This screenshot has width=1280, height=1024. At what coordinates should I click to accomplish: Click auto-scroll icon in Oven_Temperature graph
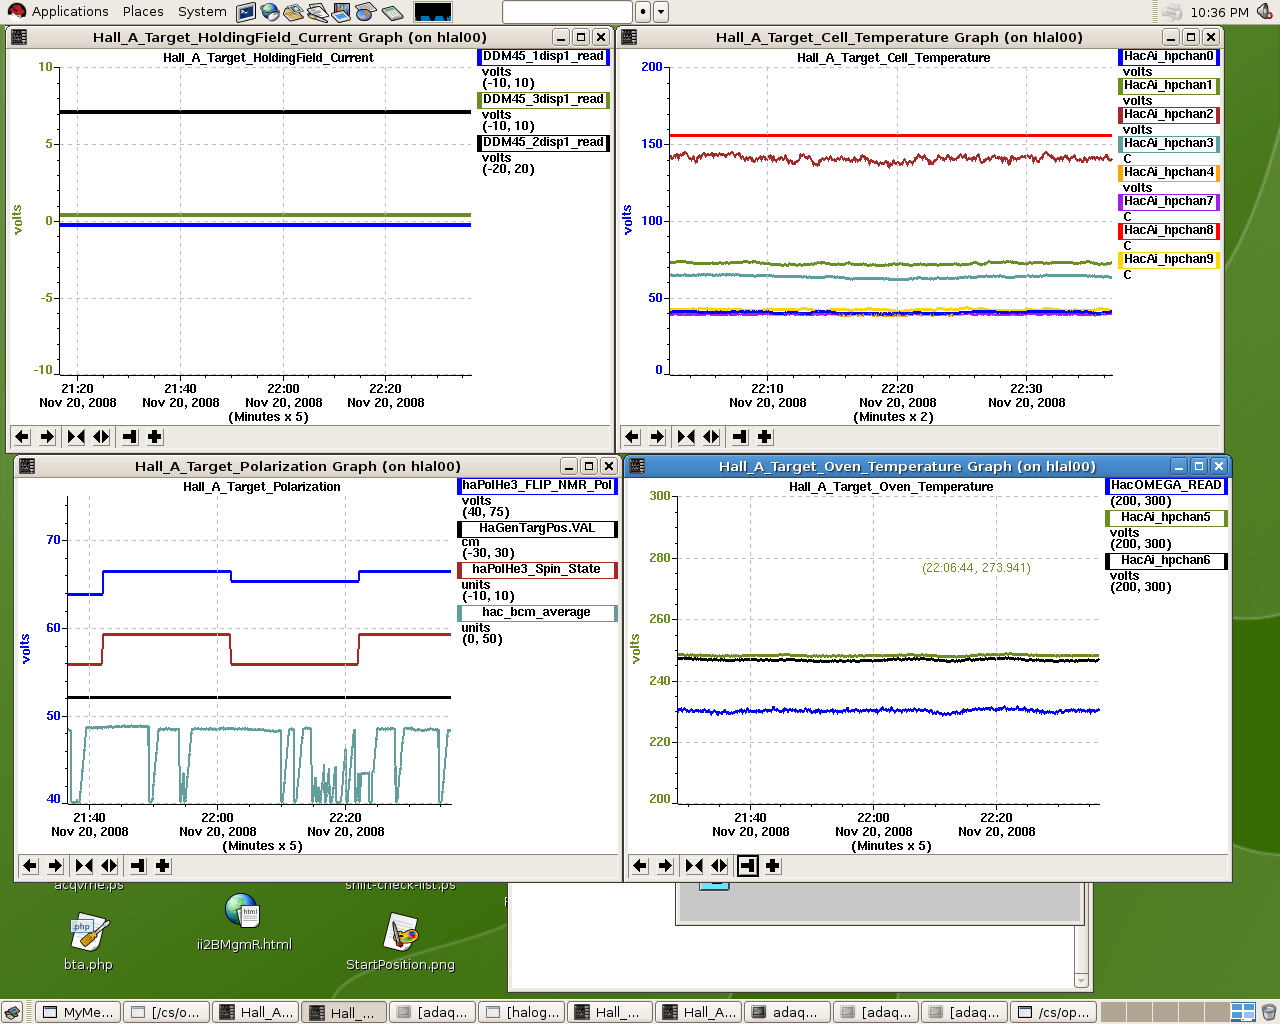(748, 866)
